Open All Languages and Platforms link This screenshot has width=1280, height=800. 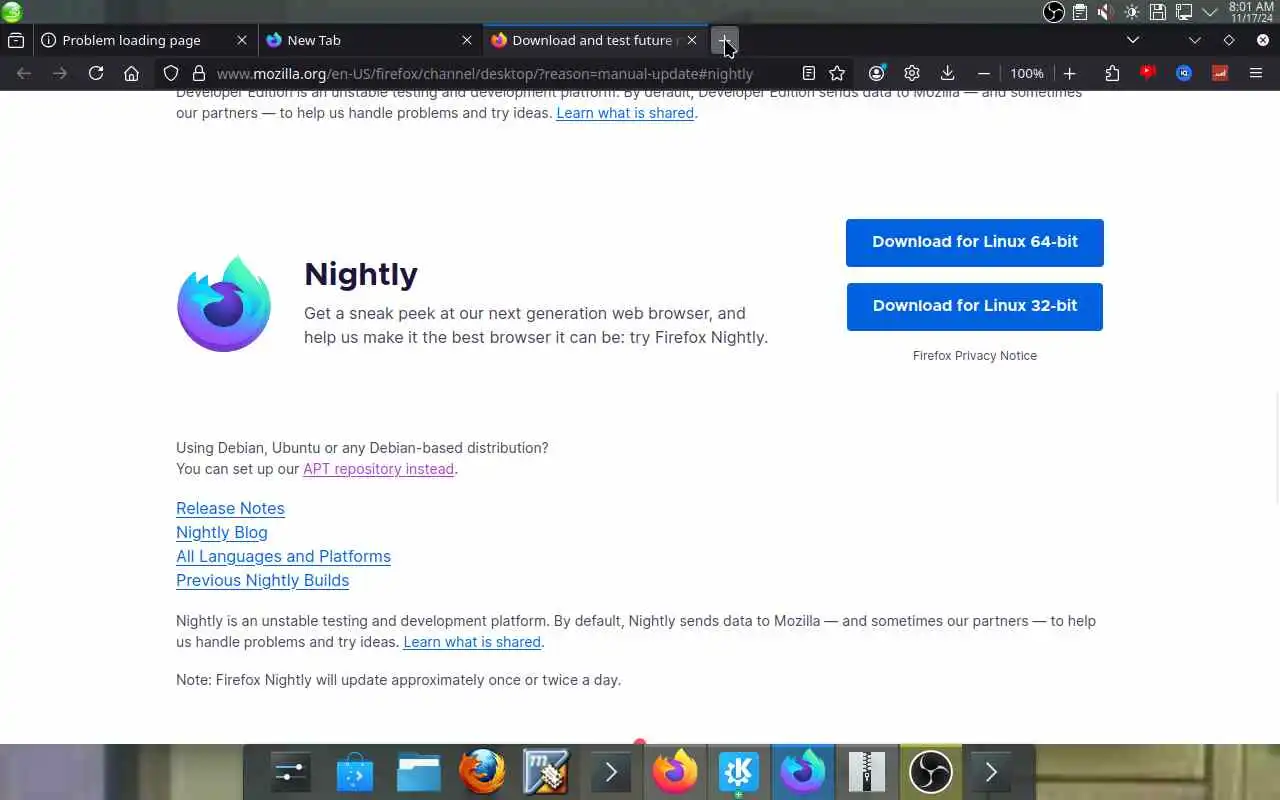(283, 556)
